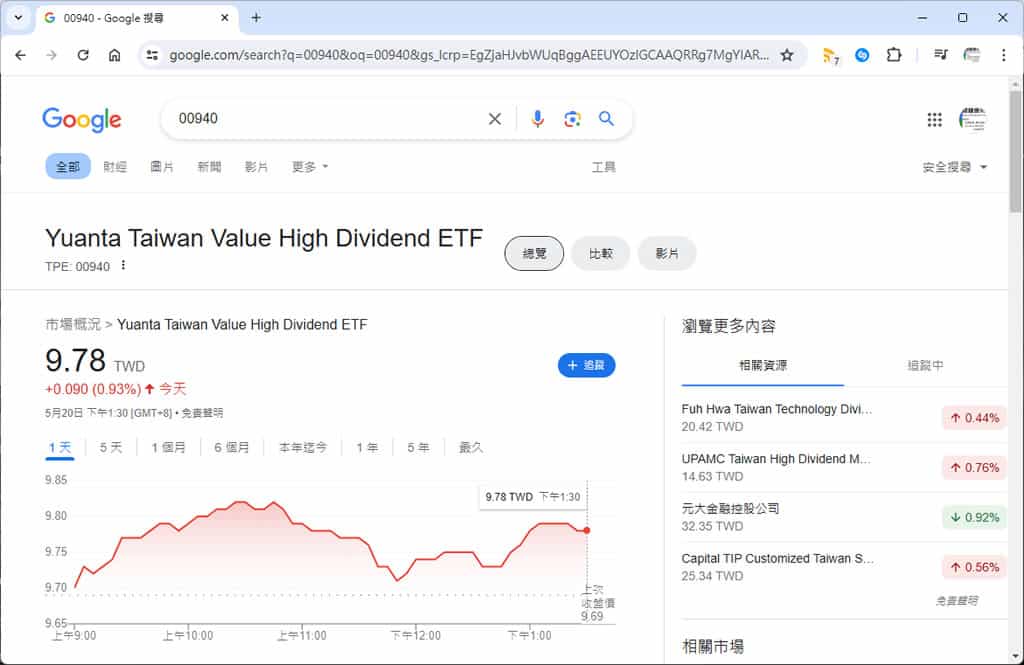
Task: Open Capital TIP Customized Taiwan S... row
Action: [x=844, y=567]
